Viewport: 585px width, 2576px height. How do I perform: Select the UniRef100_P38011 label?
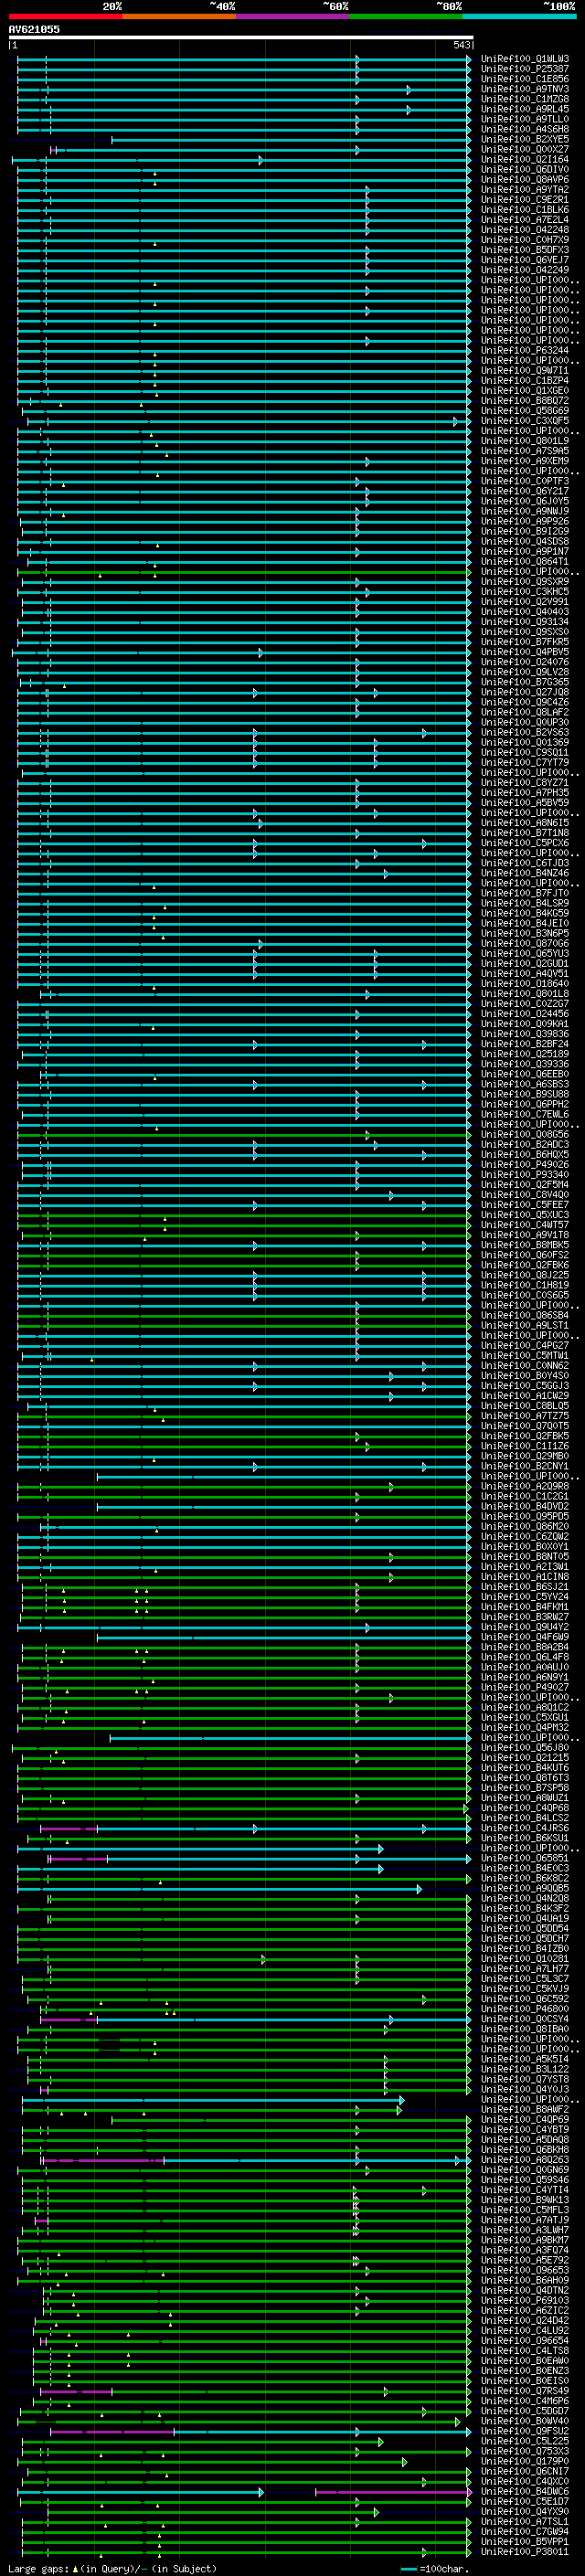pyautogui.click(x=525, y=2552)
